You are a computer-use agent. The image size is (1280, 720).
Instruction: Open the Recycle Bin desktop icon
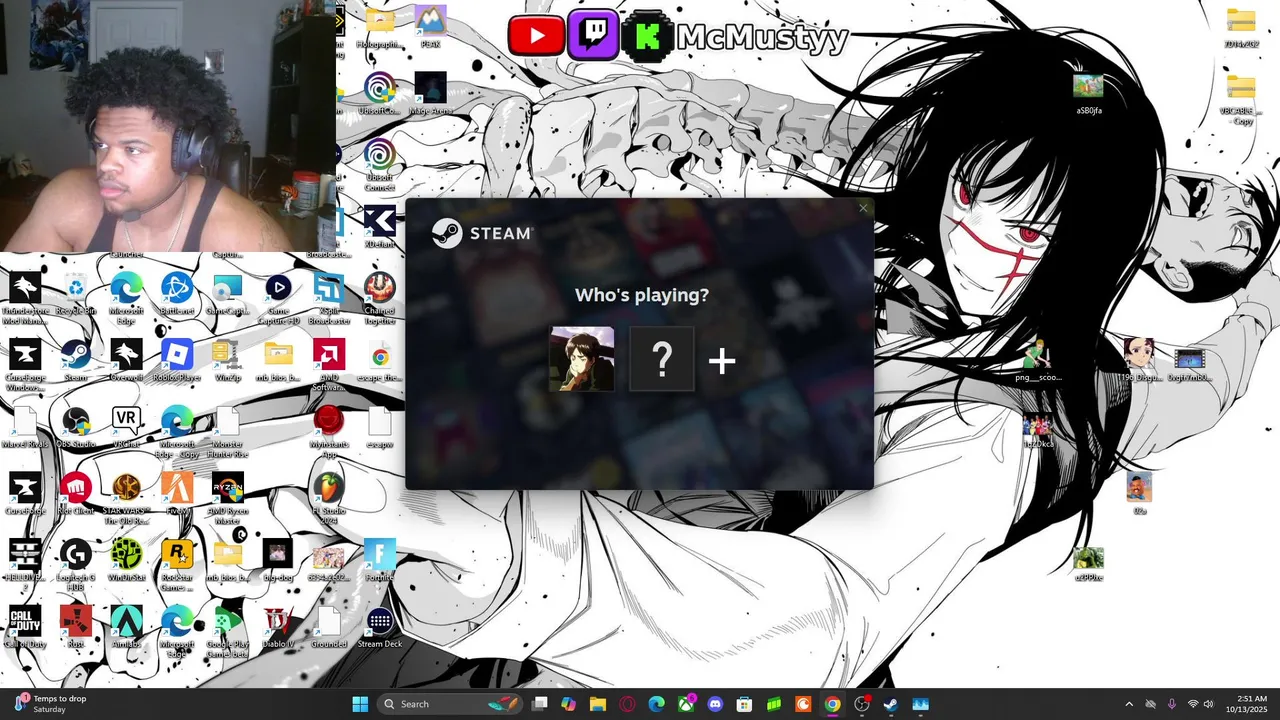point(76,296)
